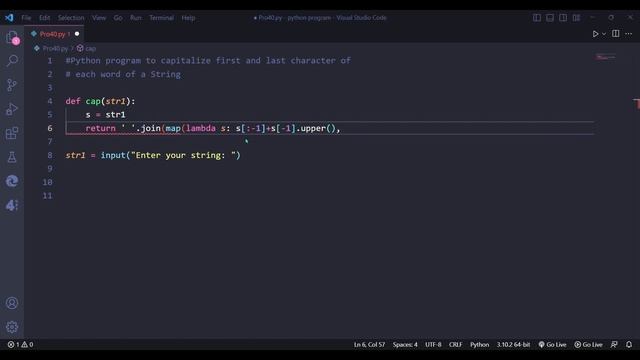640x360 pixels.
Task: Click the 'def cap(str1):' code line
Action: 100,101
